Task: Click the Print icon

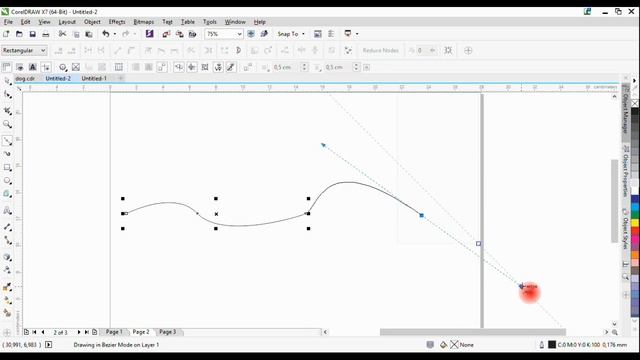Action: point(46,34)
